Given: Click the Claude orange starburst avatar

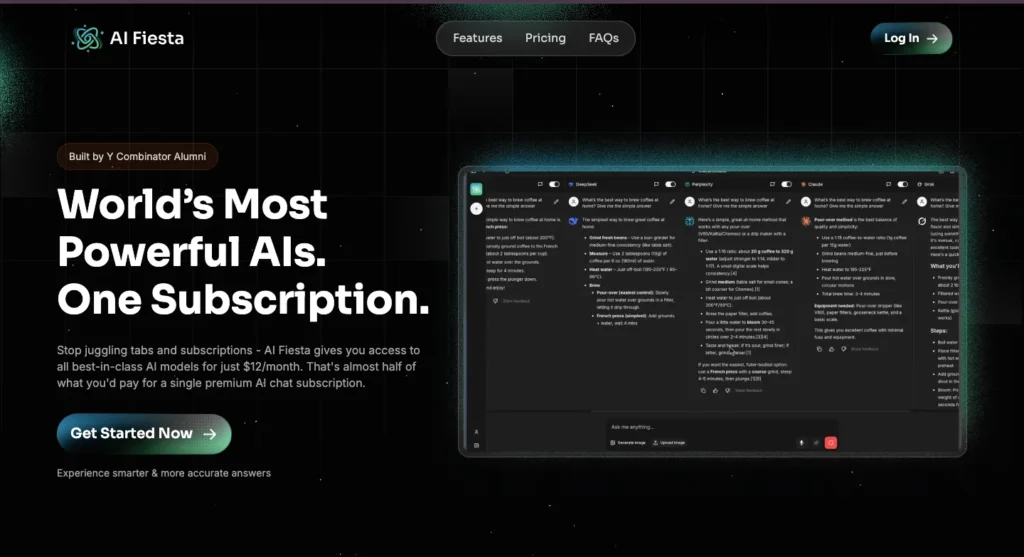Looking at the screenshot, I should point(806,221).
